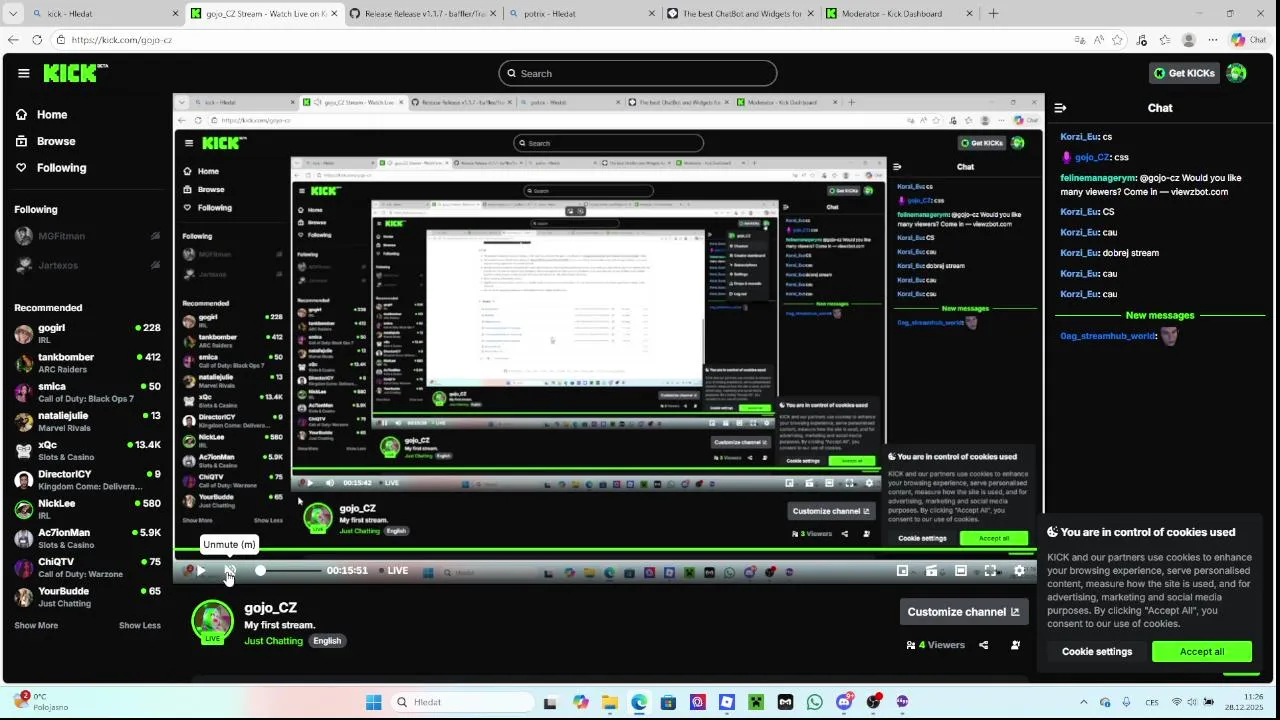Jump to New messages in chat
Viewport: 1280px width, 720px height.
coord(1160,316)
